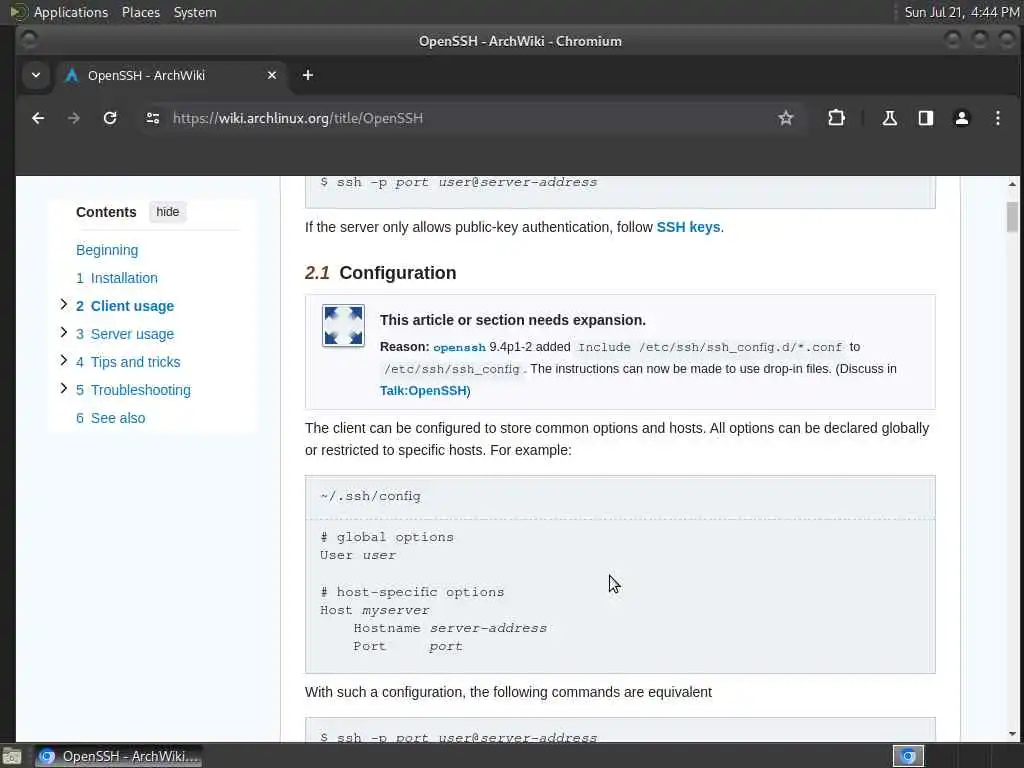Open the profile avatar menu
Viewport: 1024px width, 768px height.
coord(961,118)
